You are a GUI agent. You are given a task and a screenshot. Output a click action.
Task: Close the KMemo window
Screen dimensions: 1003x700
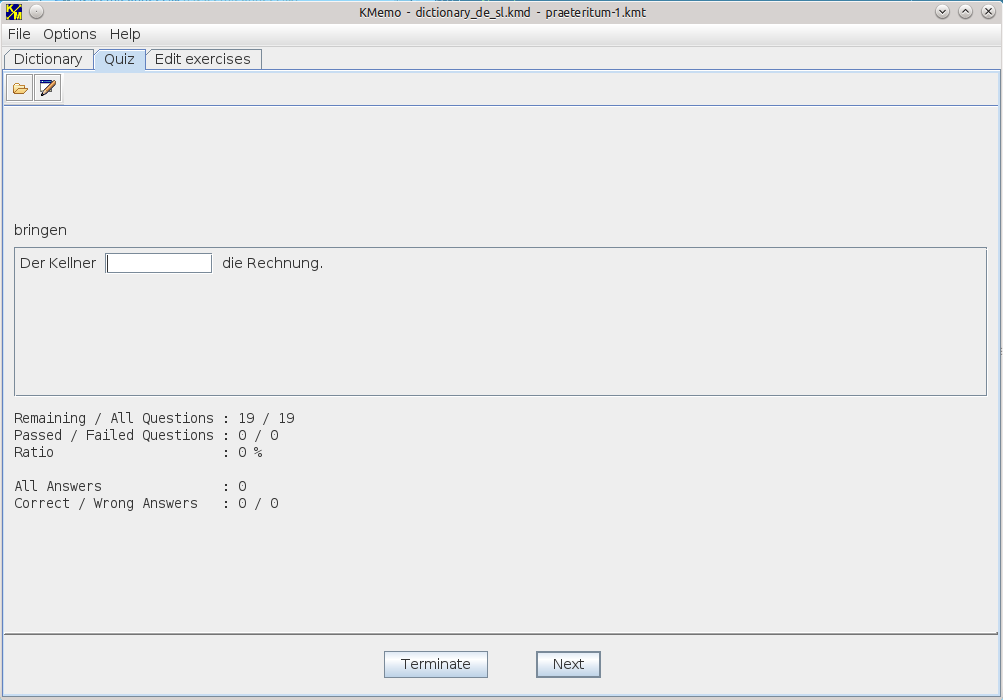pyautogui.click(x=988, y=12)
